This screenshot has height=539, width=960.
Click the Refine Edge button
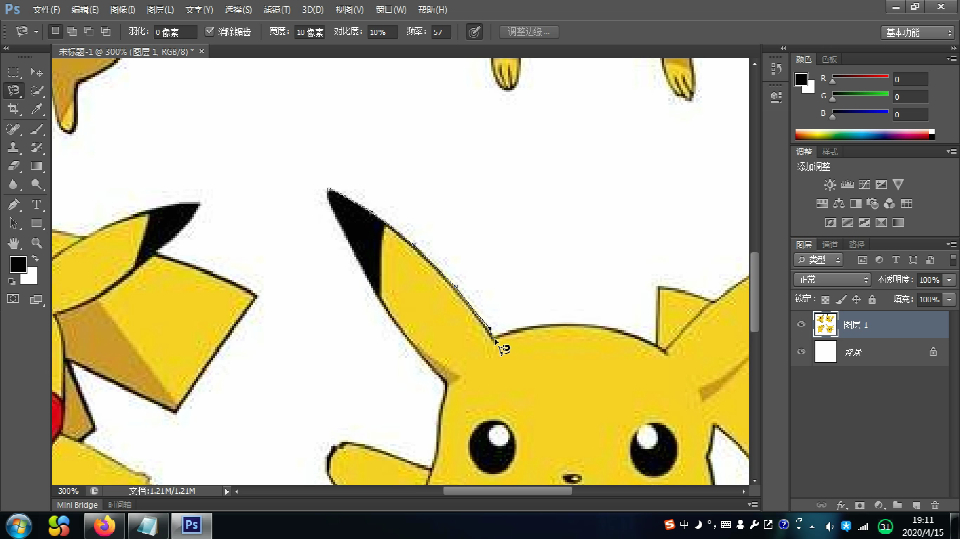tap(528, 32)
